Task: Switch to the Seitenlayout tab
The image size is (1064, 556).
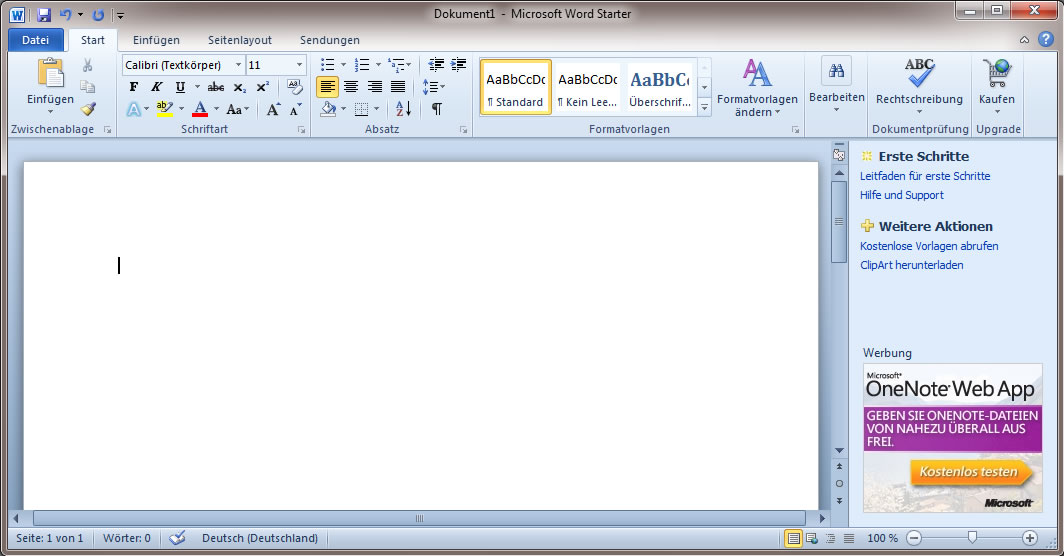Action: [240, 40]
